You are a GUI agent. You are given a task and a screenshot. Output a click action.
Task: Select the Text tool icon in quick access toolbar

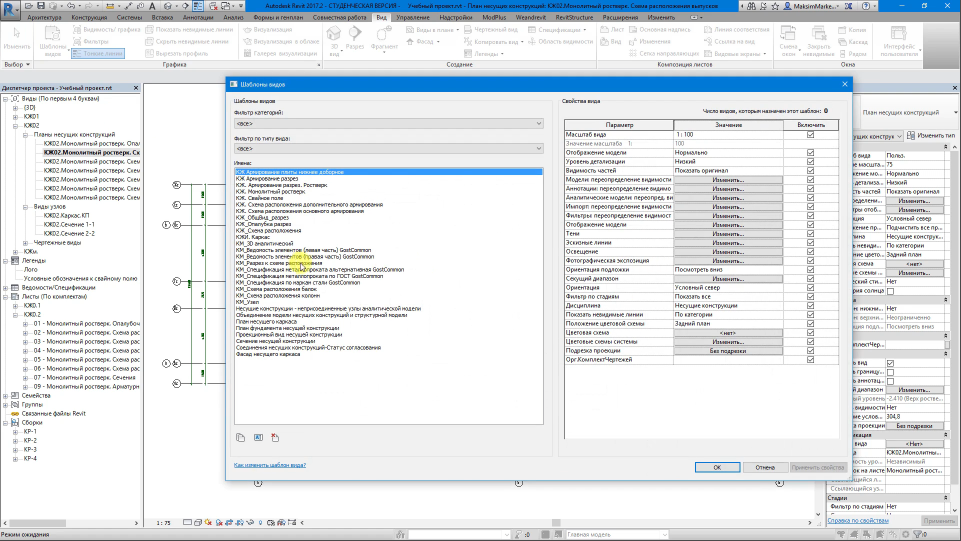(153, 6)
